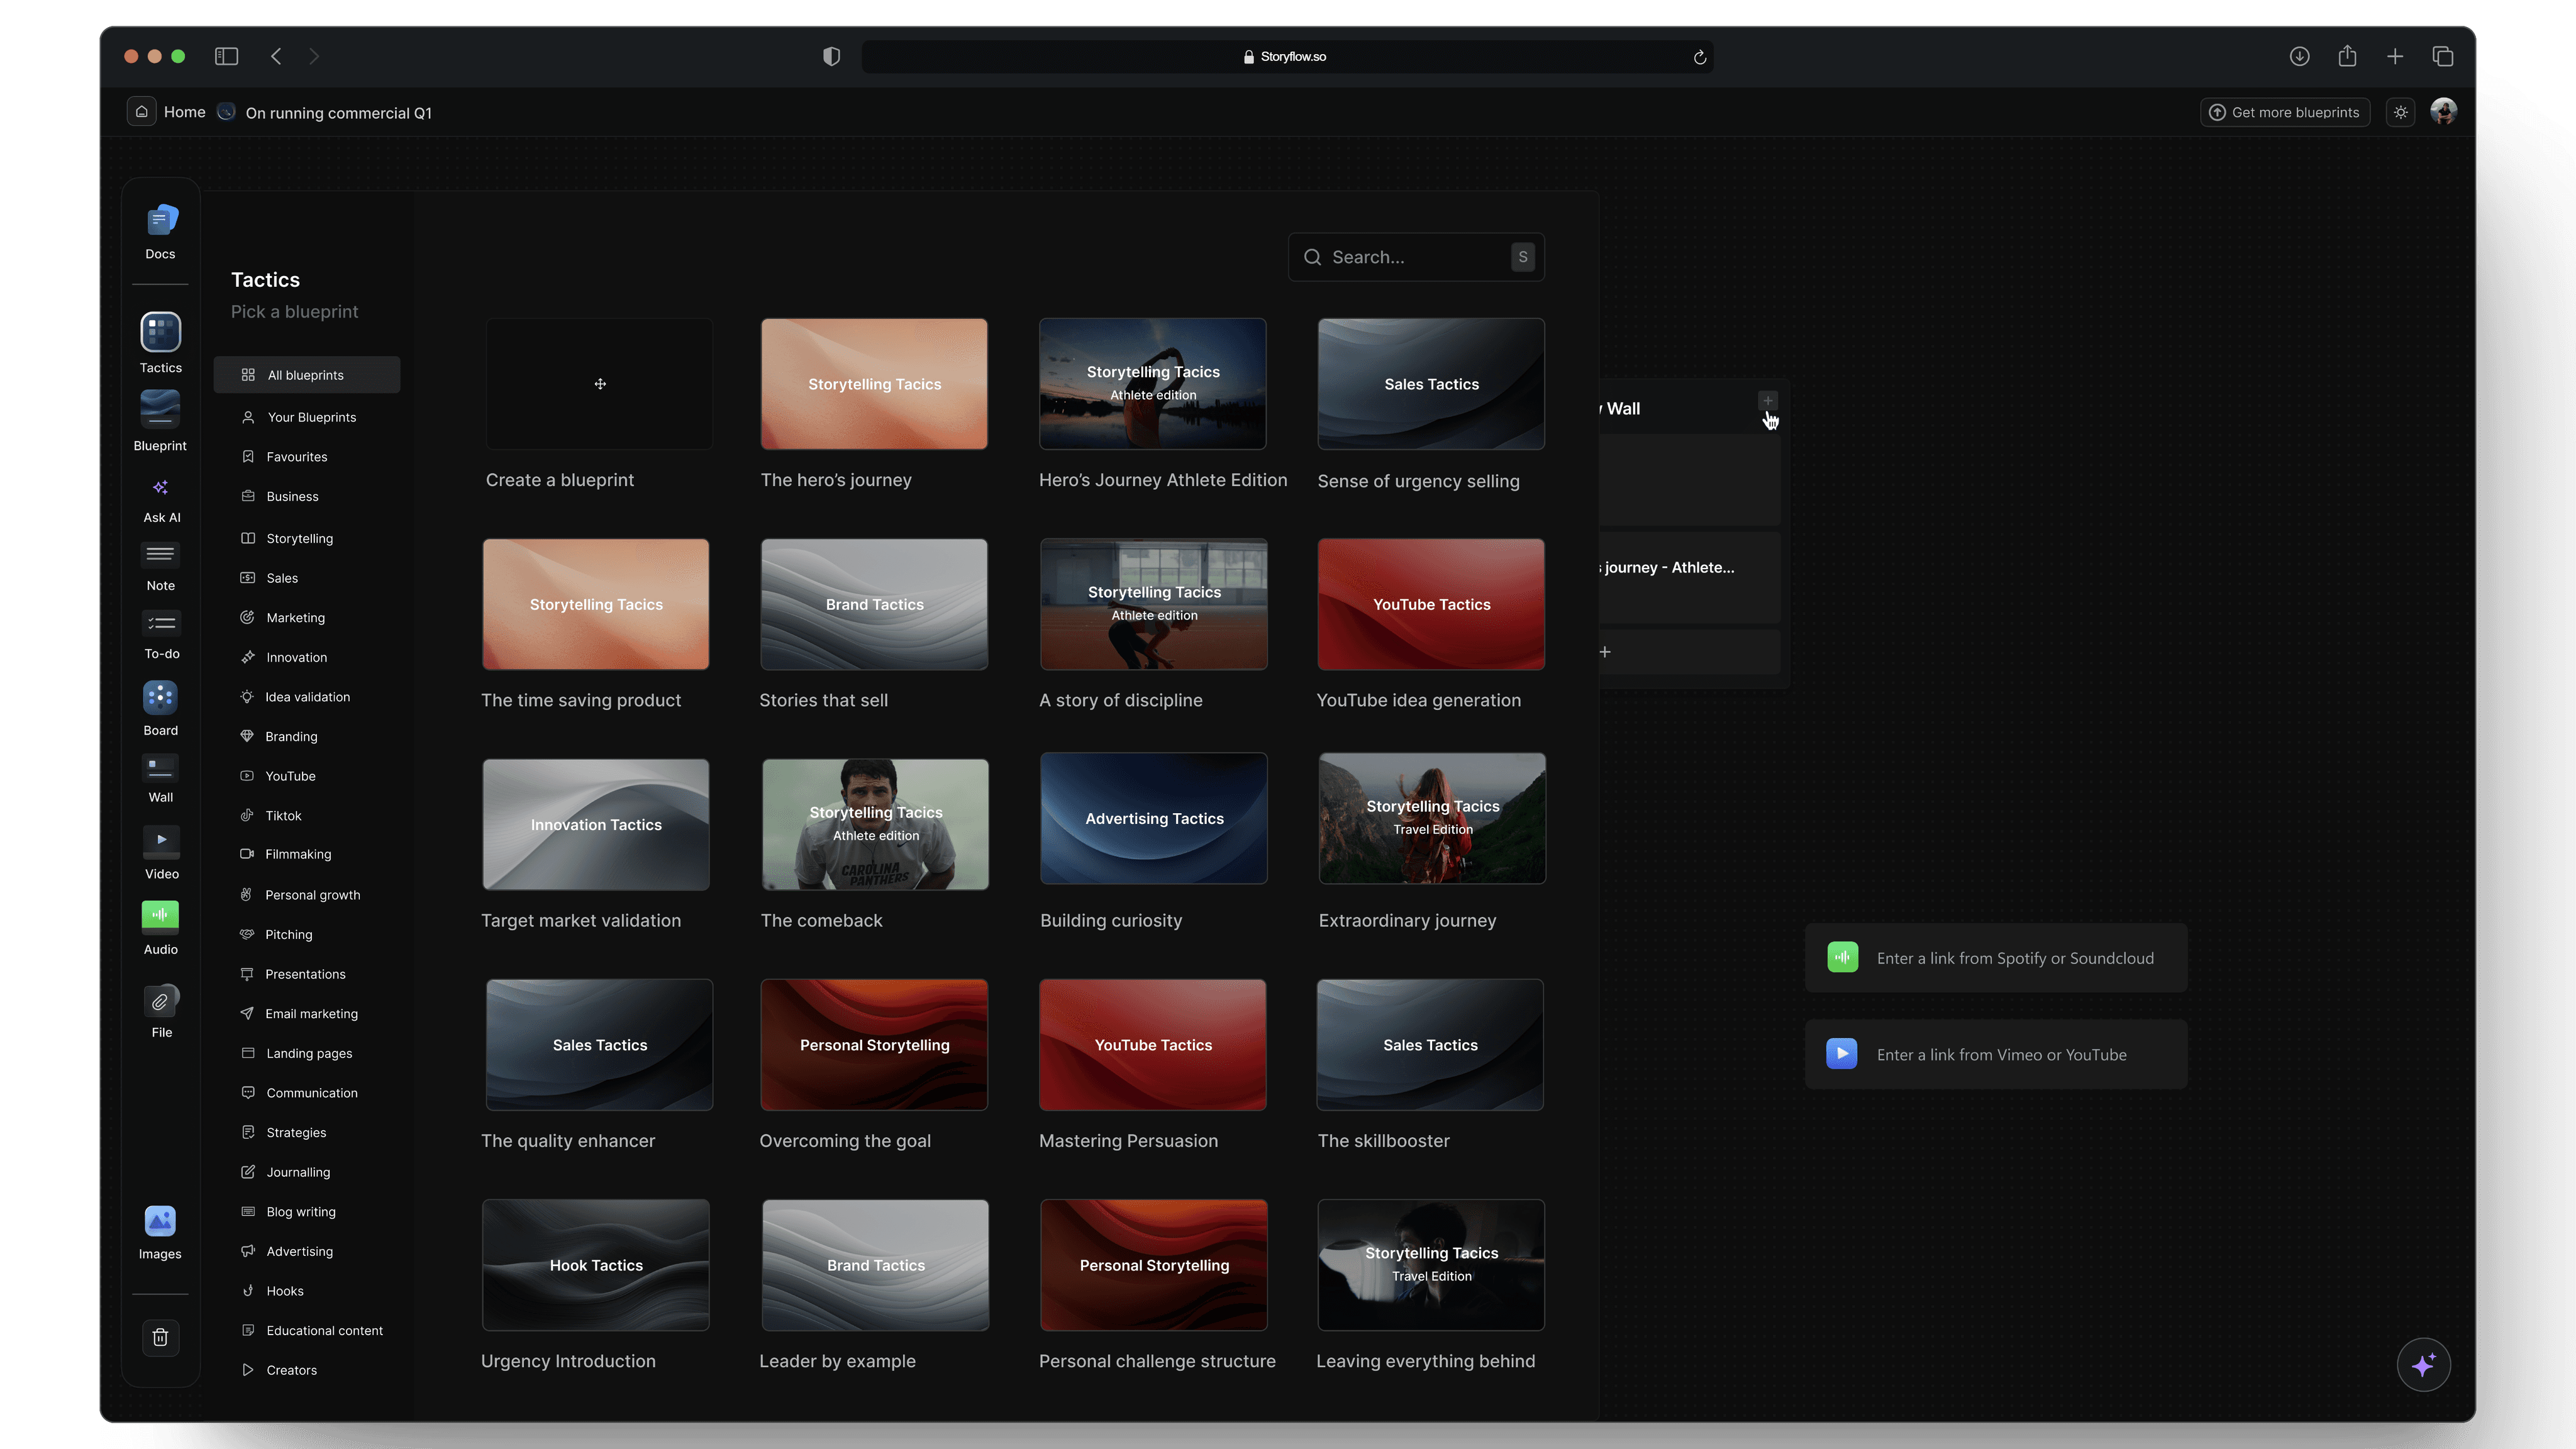2576x1449 pixels.
Task: Open Safari downloads
Action: pyautogui.click(x=2300, y=56)
